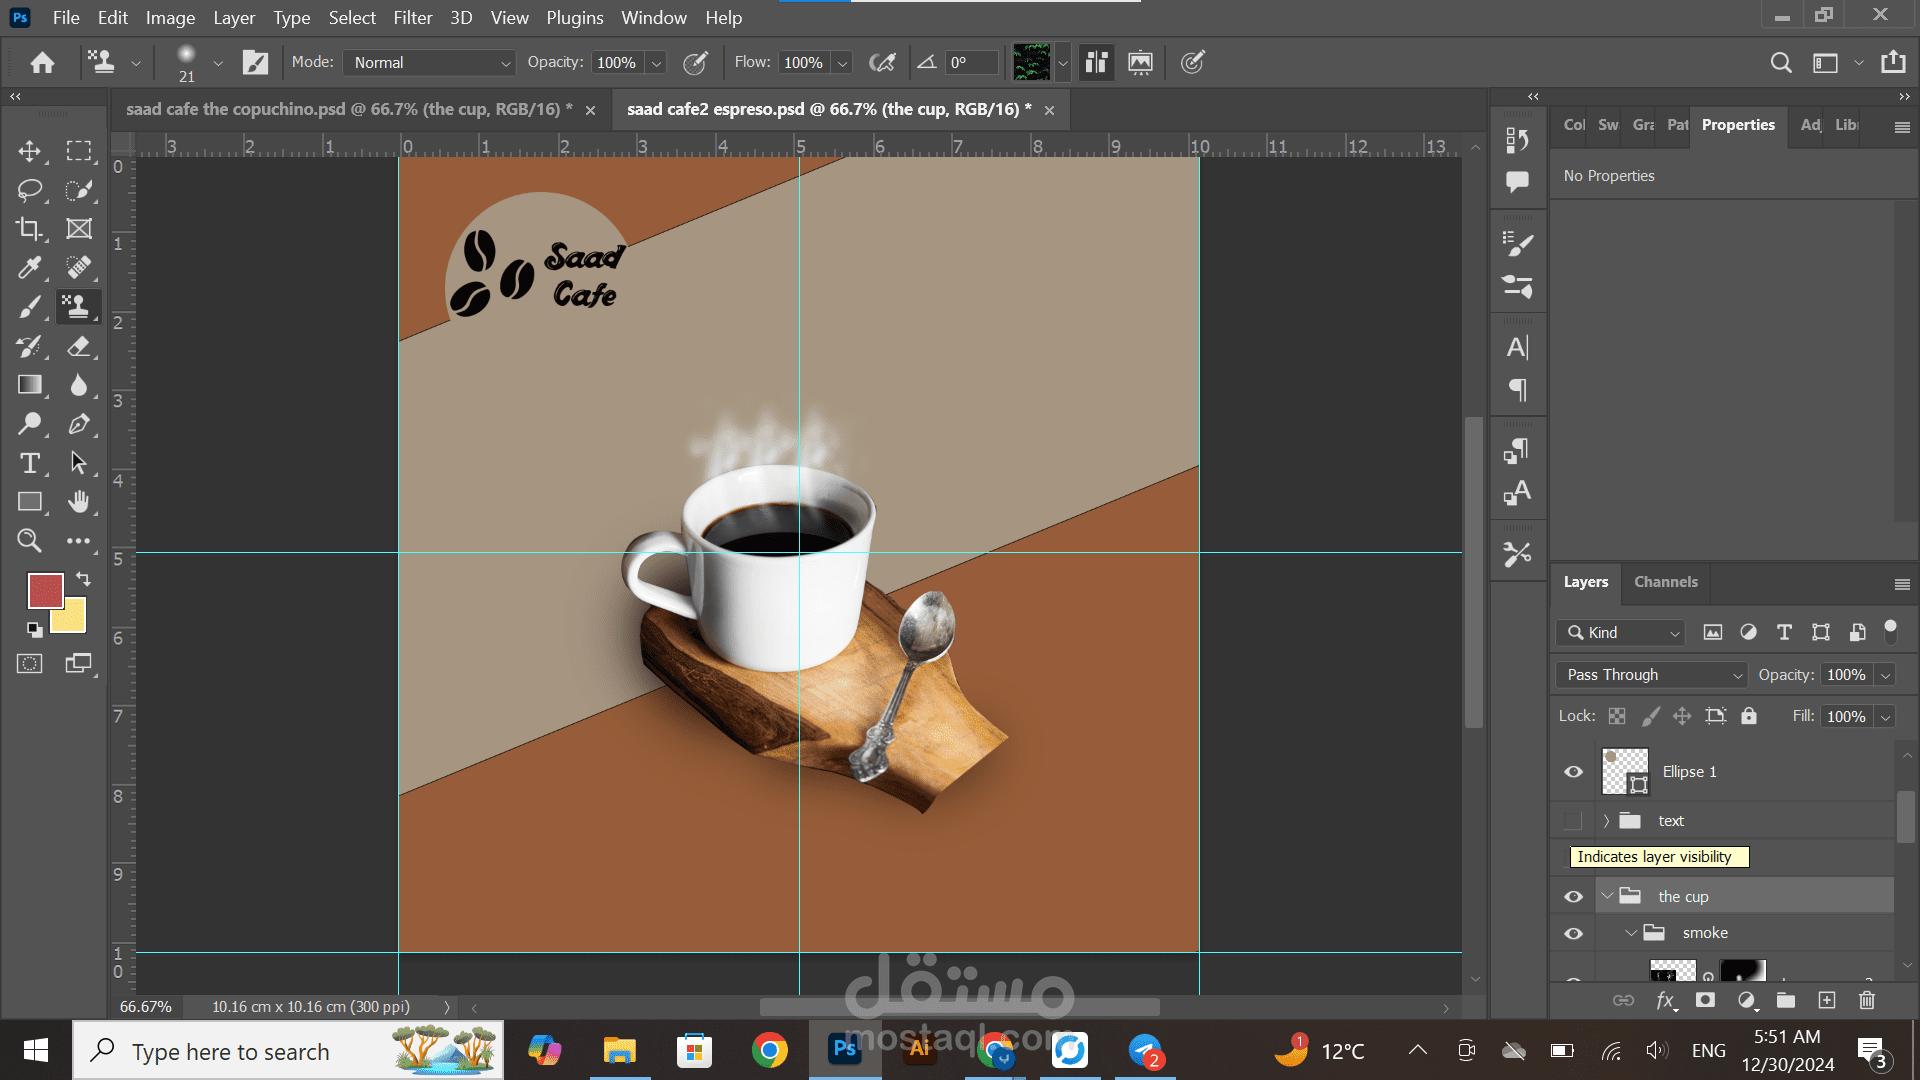1920x1080 pixels.
Task: Click the Hand tool
Action: tap(79, 502)
